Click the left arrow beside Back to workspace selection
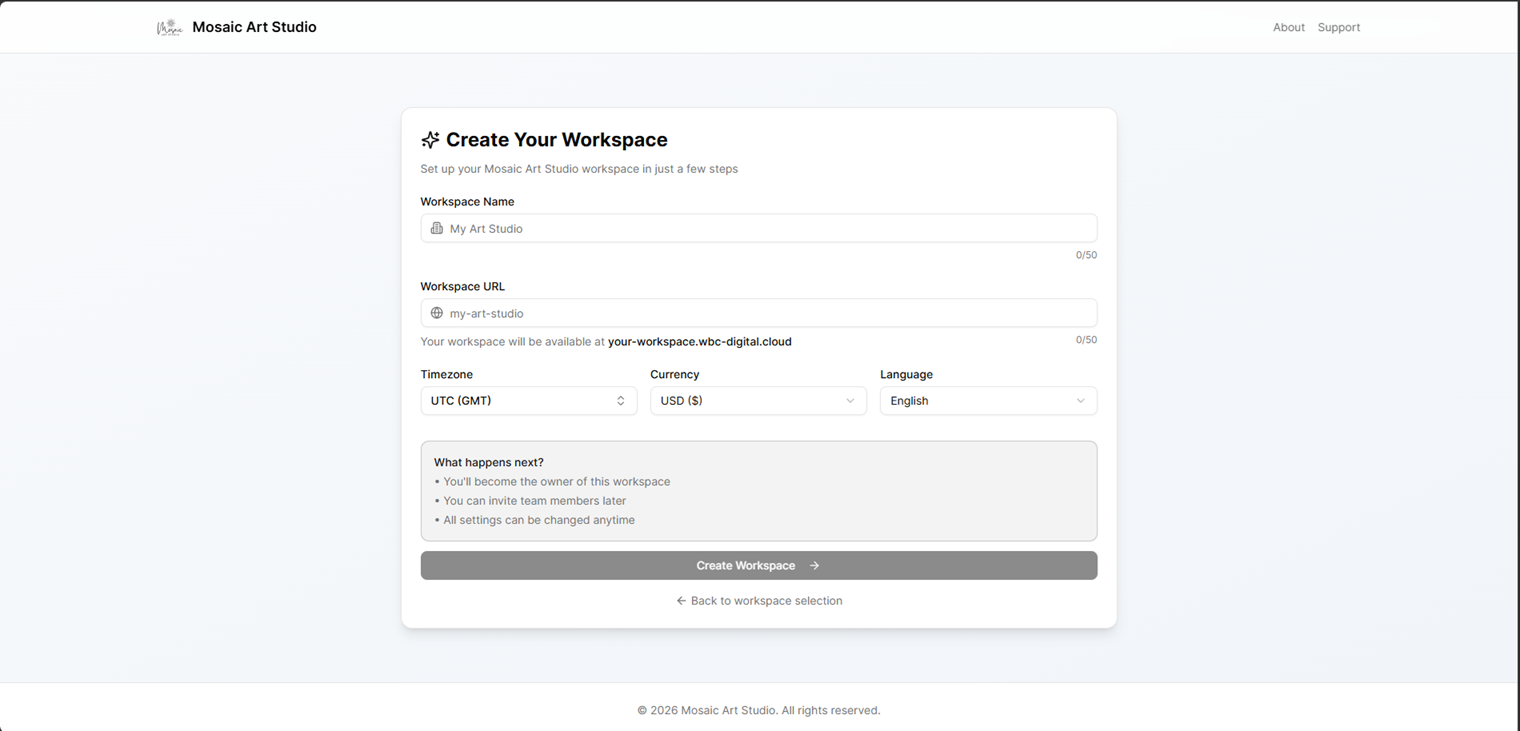Screen dimensions: 1520x731 tap(679, 600)
